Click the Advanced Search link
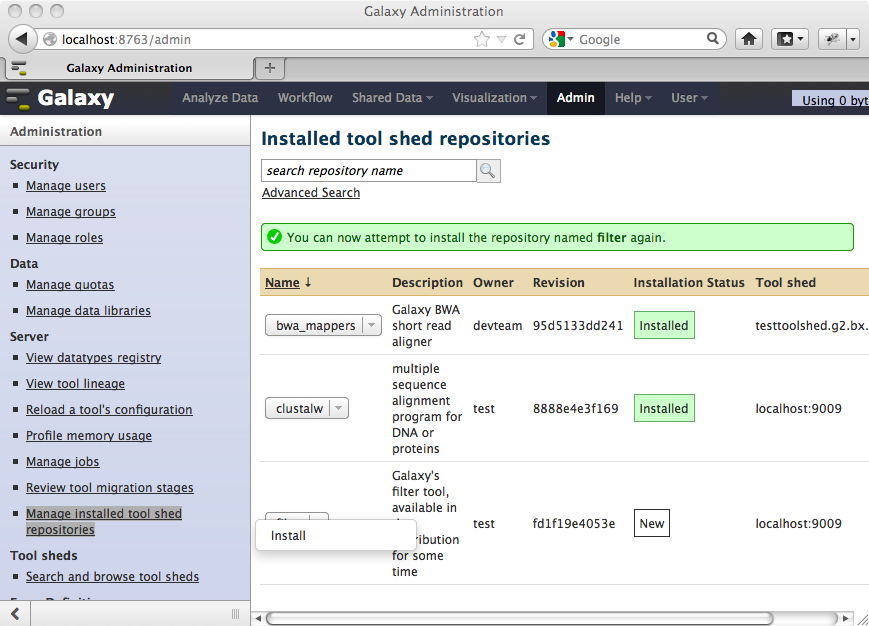The height and width of the screenshot is (626, 869). click(x=311, y=193)
